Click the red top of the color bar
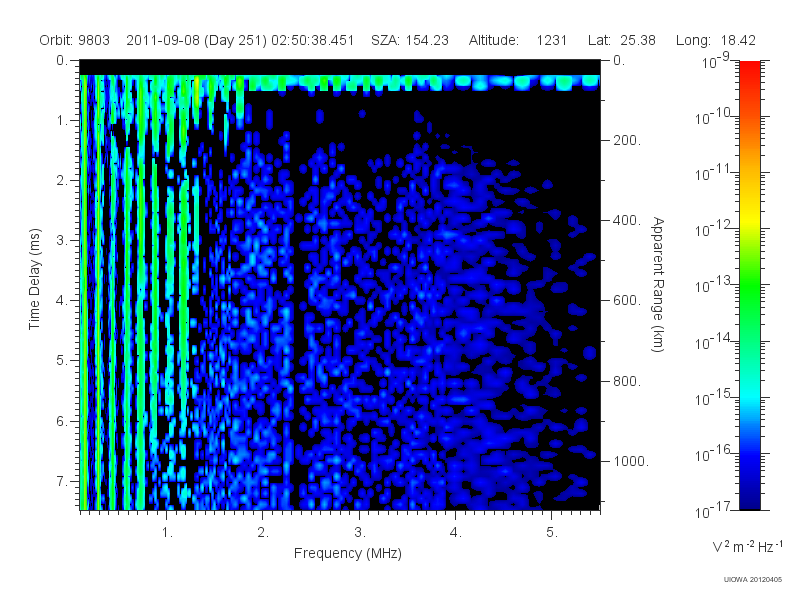Viewport: 800px width, 600px height. click(749, 71)
